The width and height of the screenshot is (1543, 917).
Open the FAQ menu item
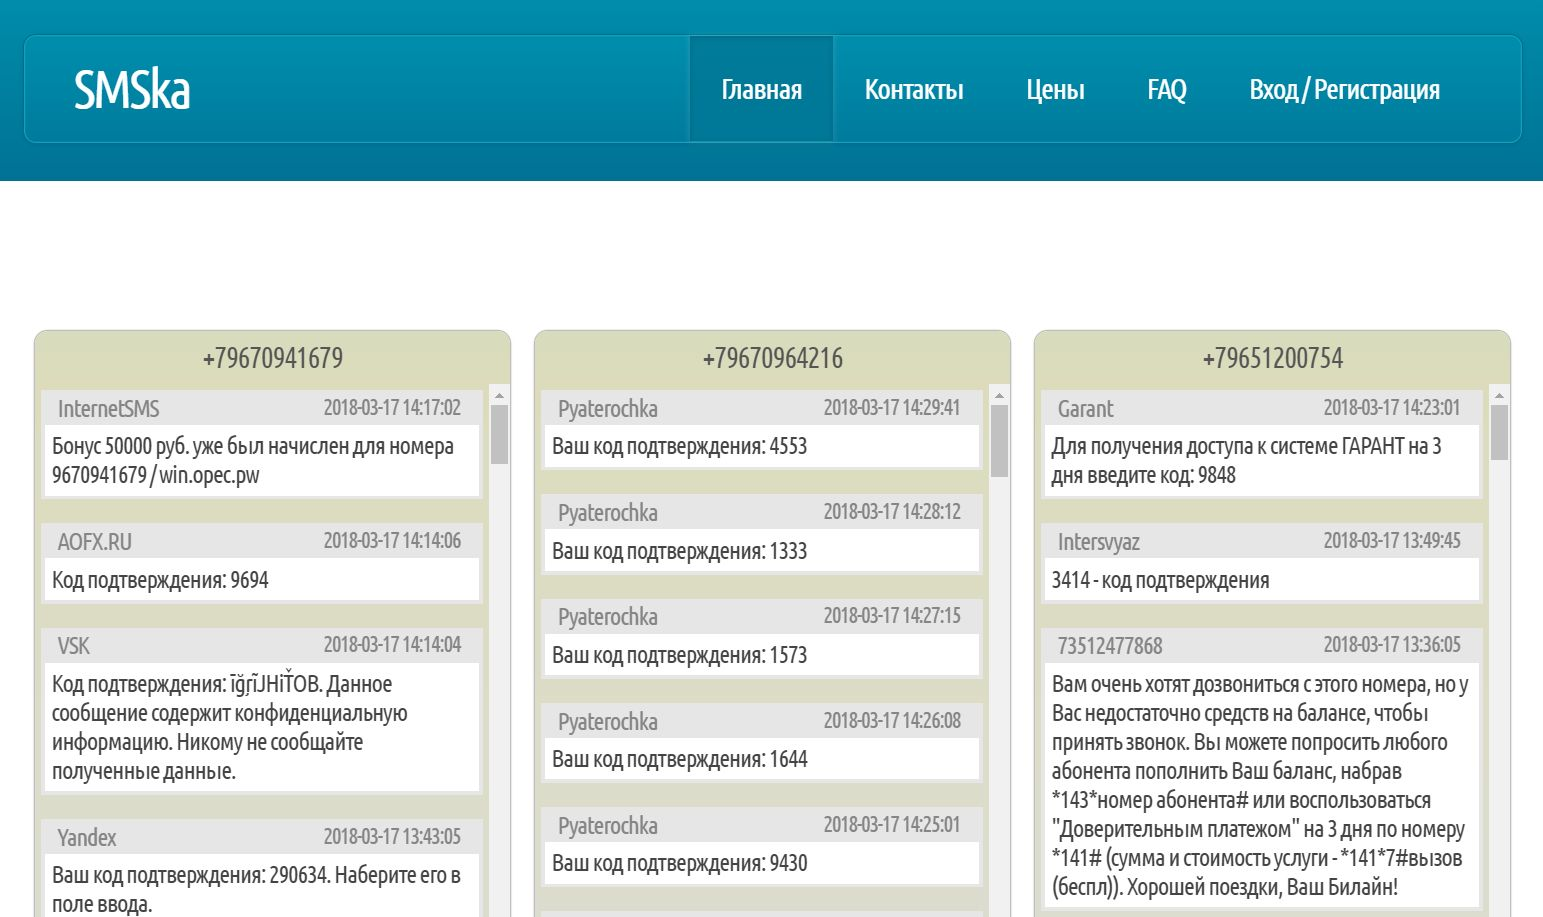click(x=1167, y=90)
